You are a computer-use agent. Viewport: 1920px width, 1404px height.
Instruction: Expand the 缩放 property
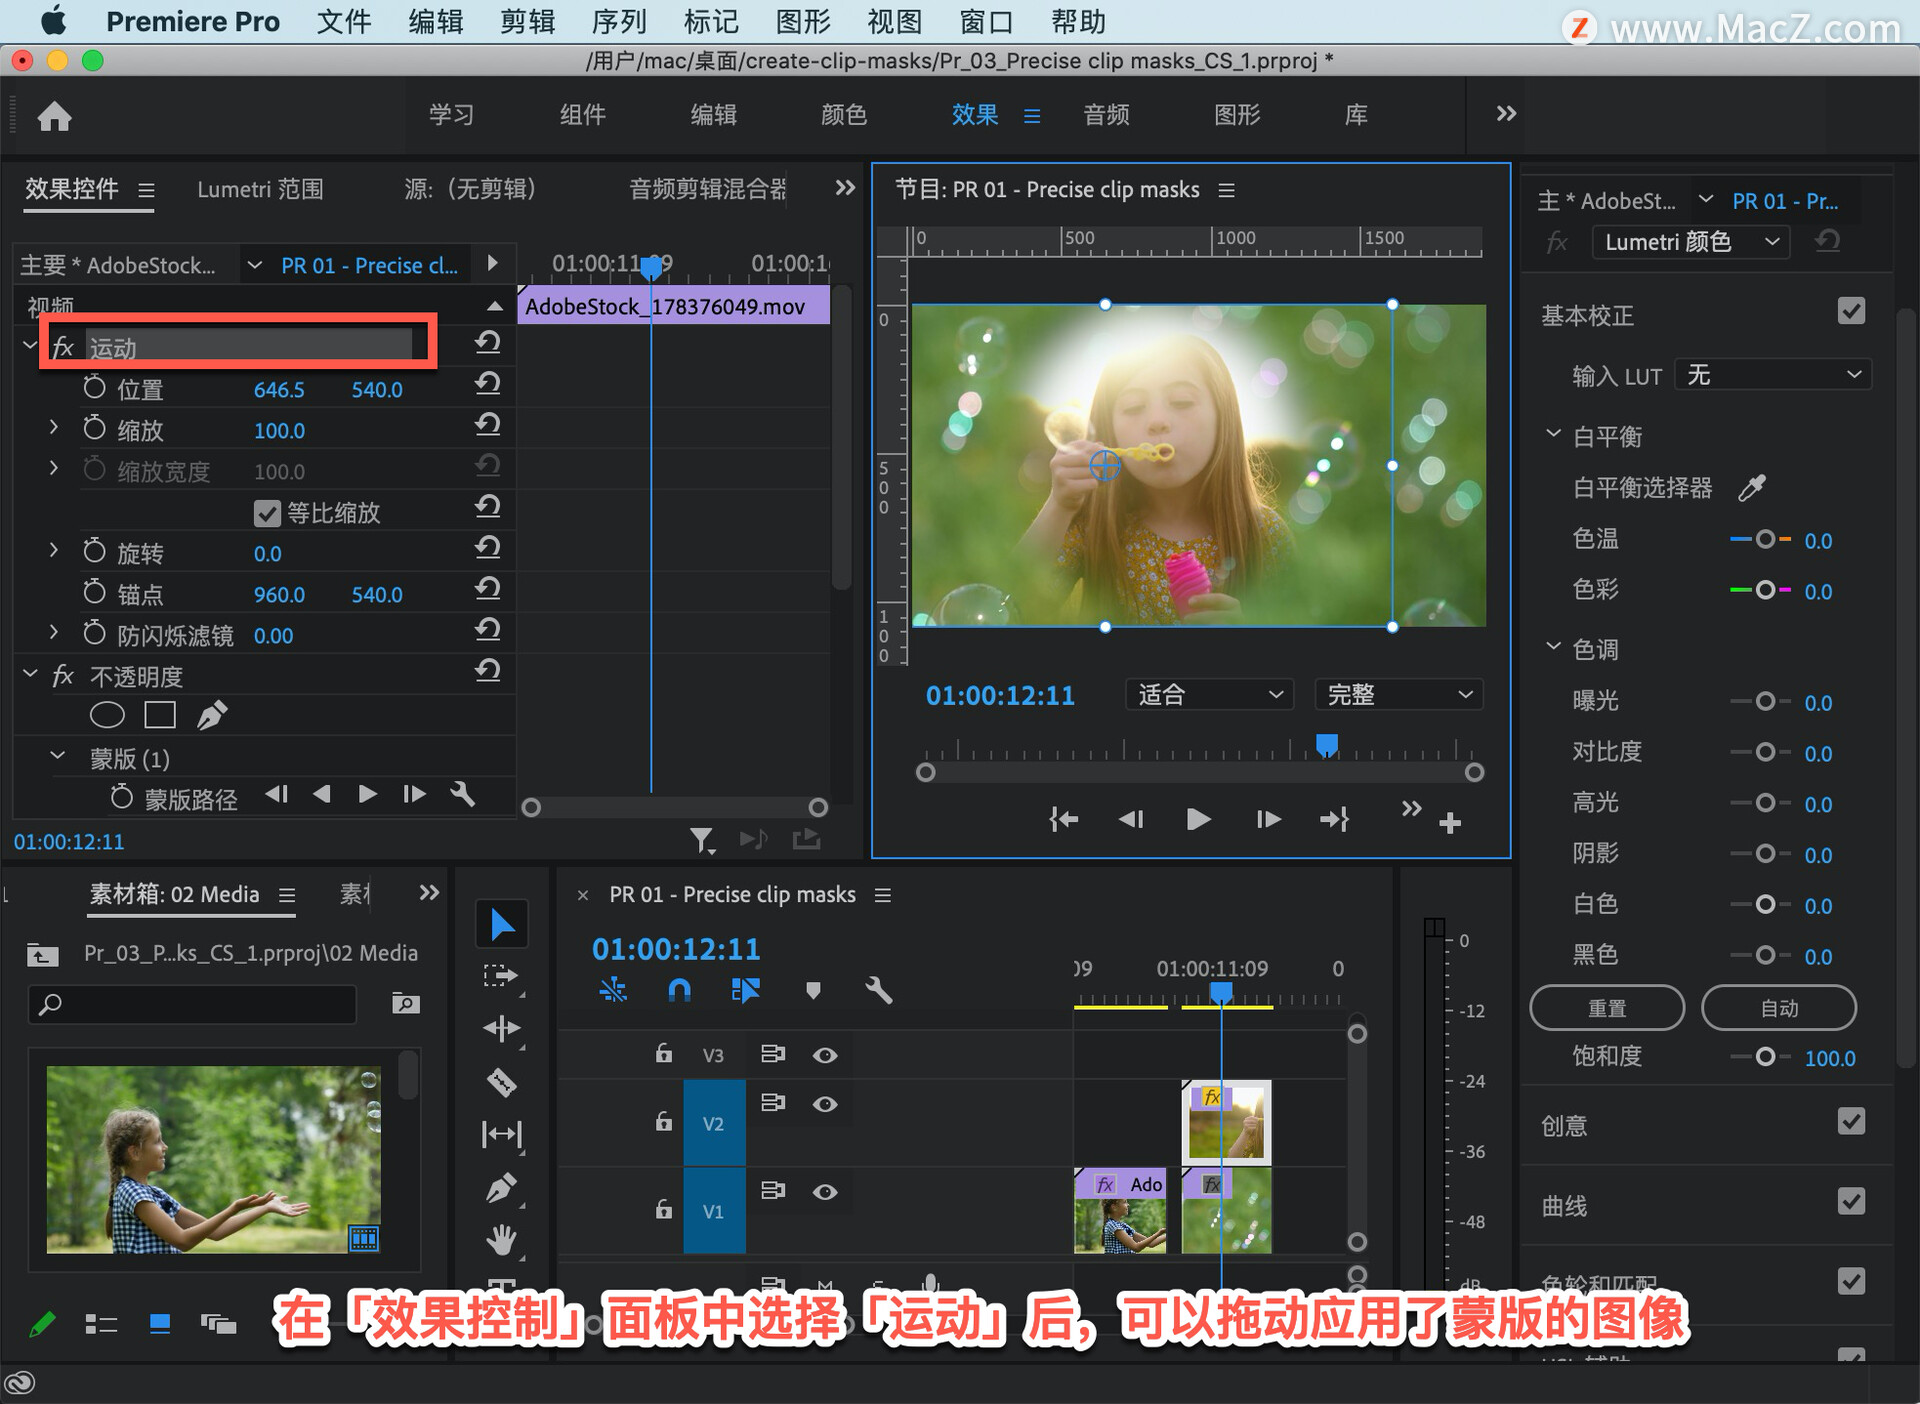coord(54,428)
